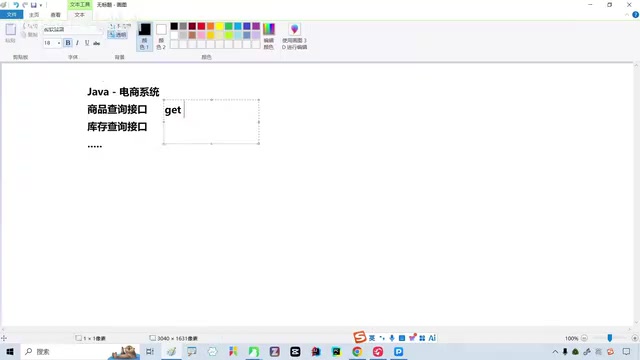Open the notification center icon
Screen dimensions: 640x360
pyautogui.click(x=627, y=351)
